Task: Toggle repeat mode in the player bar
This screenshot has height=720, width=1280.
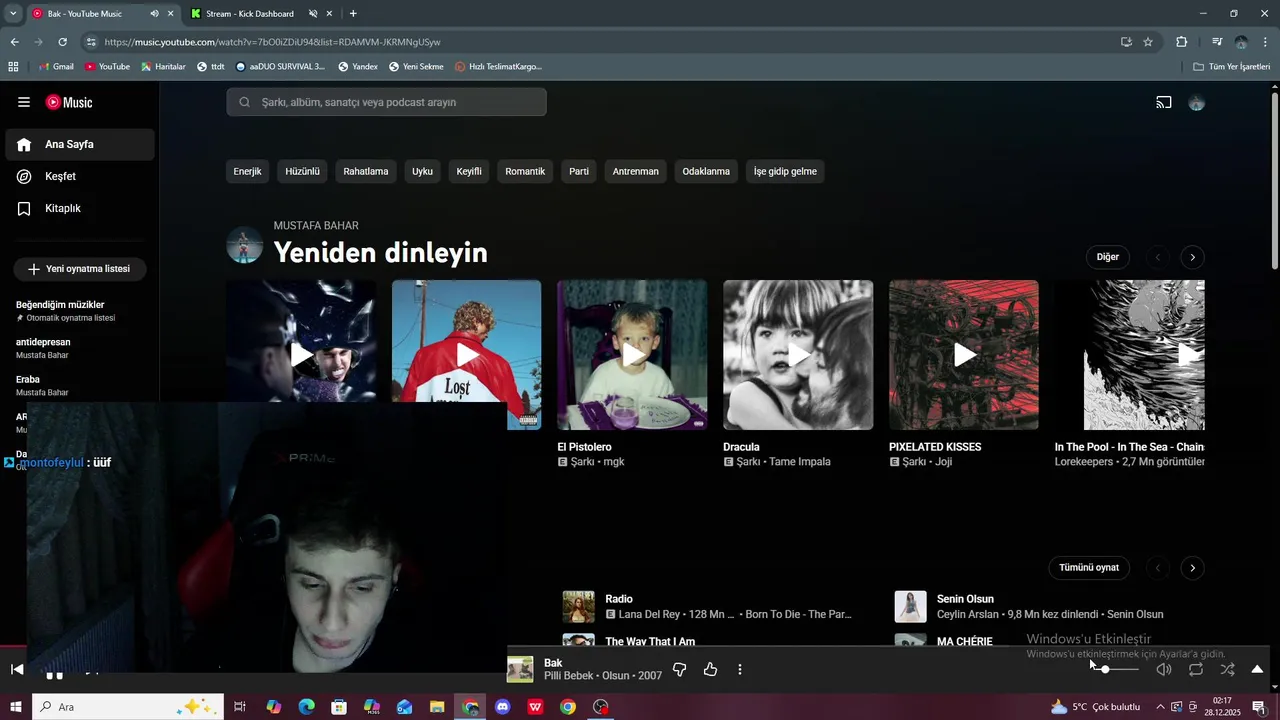Action: click(x=1196, y=669)
